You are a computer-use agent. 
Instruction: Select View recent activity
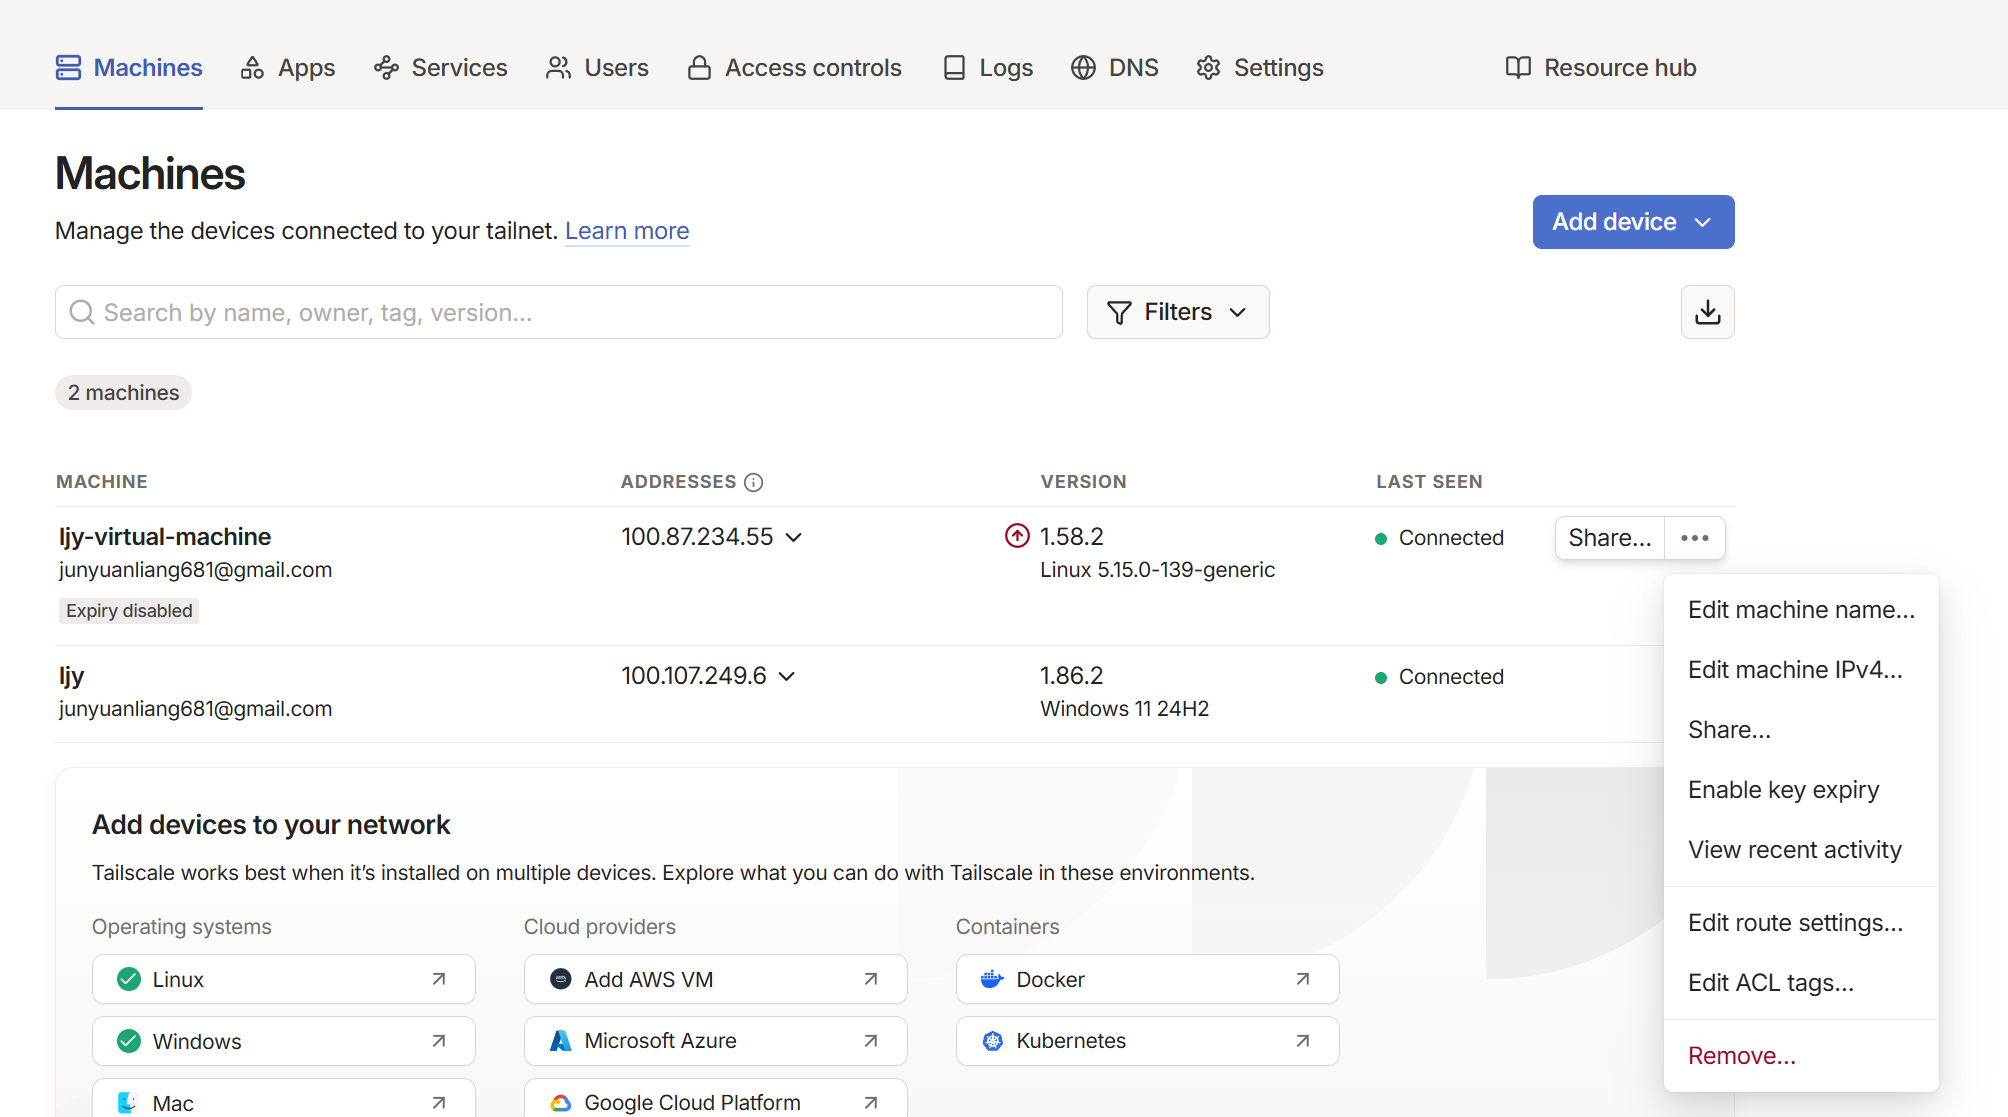[x=1802, y=850]
